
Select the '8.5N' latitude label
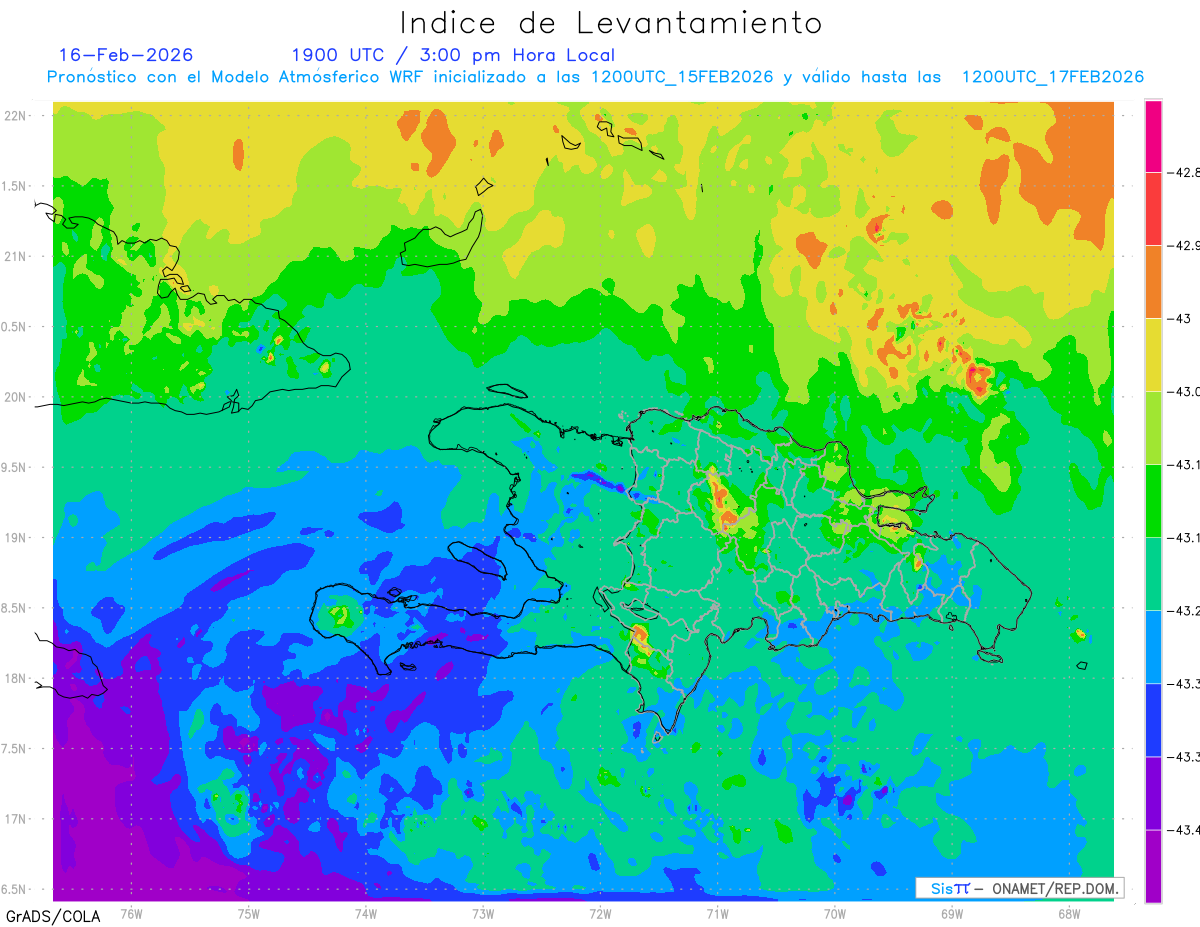(15, 608)
